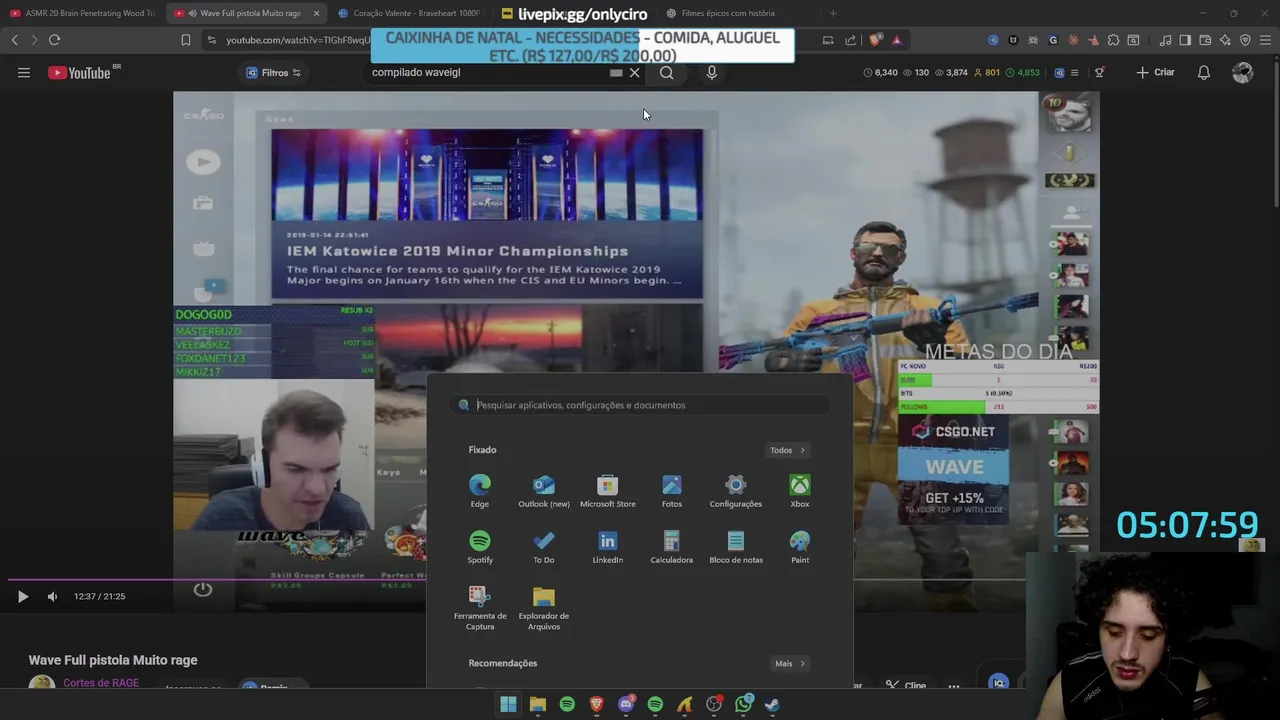Launch Paint from Start menu
Screen dimensions: 1280x720
pyautogui.click(x=800, y=547)
